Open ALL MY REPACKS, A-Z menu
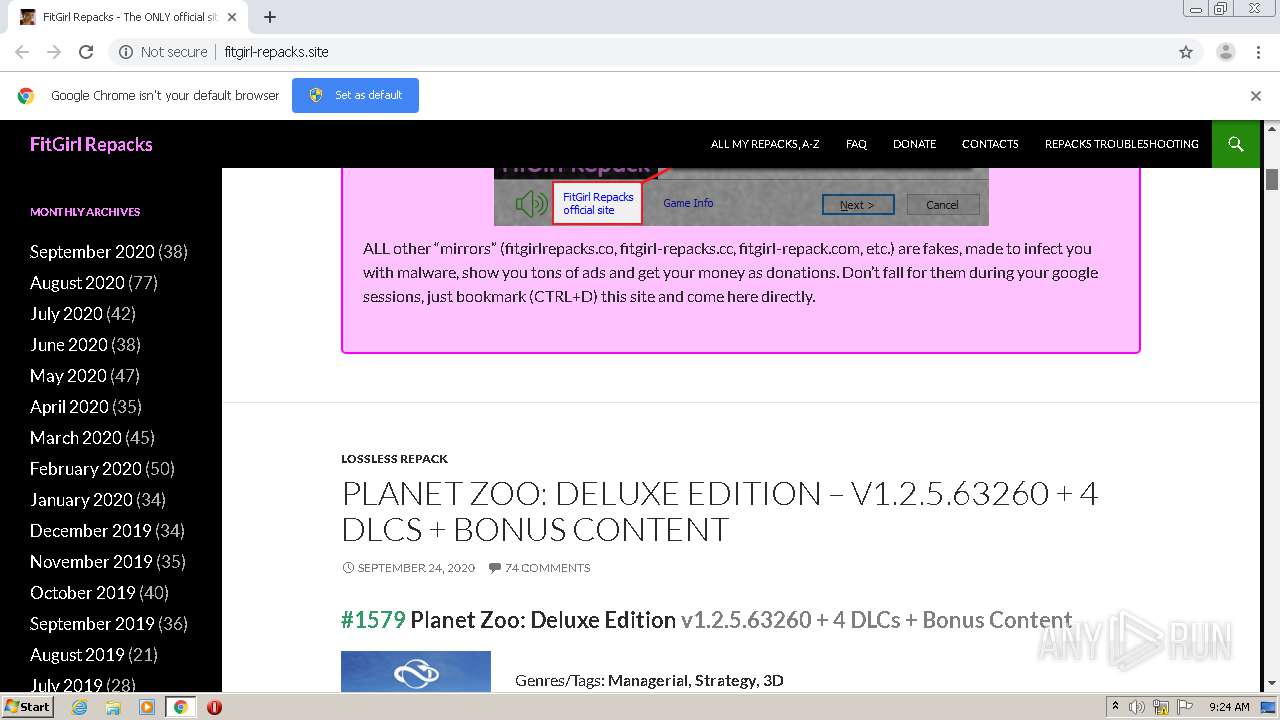 (765, 144)
